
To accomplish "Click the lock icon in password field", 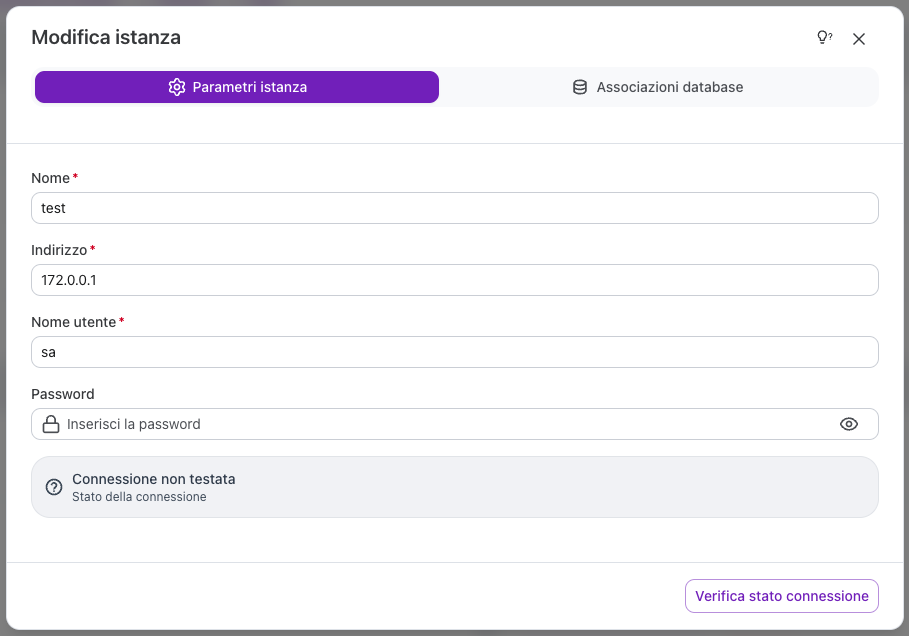I will [x=51, y=424].
